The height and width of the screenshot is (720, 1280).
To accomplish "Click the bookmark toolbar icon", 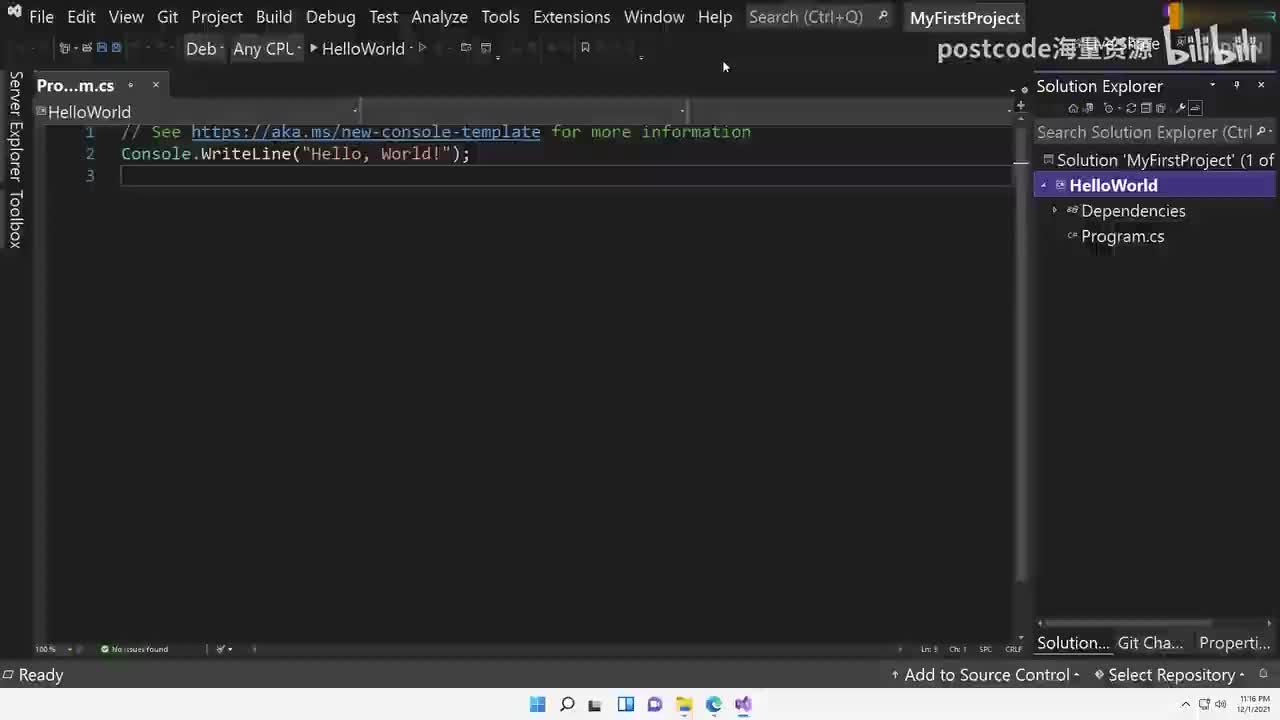I will tap(585, 48).
